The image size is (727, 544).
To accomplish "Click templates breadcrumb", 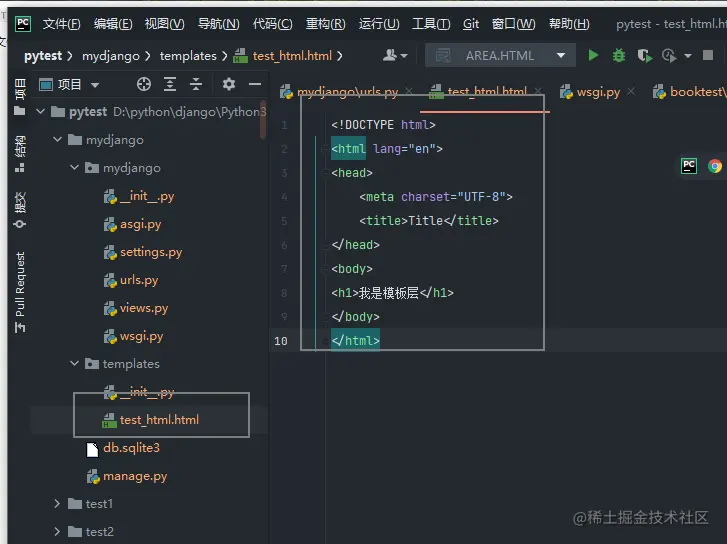I will pos(188,56).
